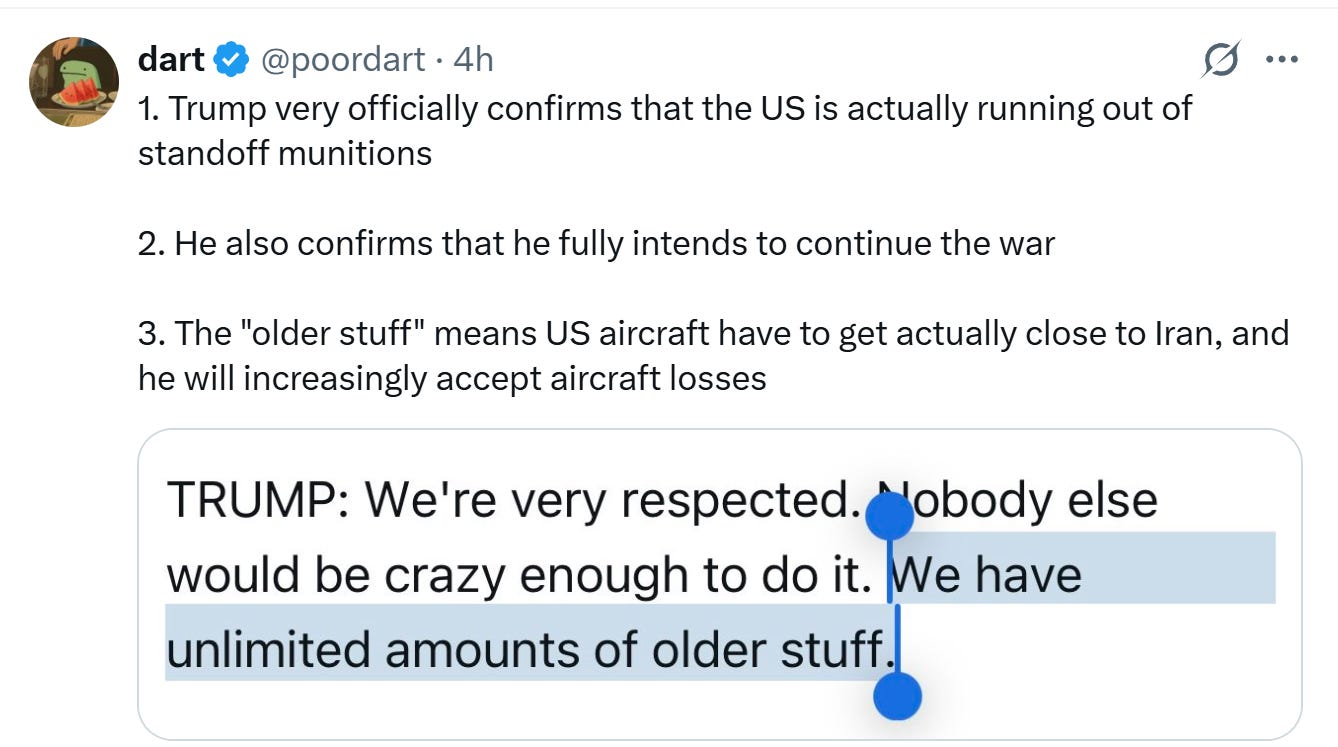Click highlighted "unlimited amounts of older stuff" line
The width and height of the screenshot is (1338, 747).
click(529, 650)
